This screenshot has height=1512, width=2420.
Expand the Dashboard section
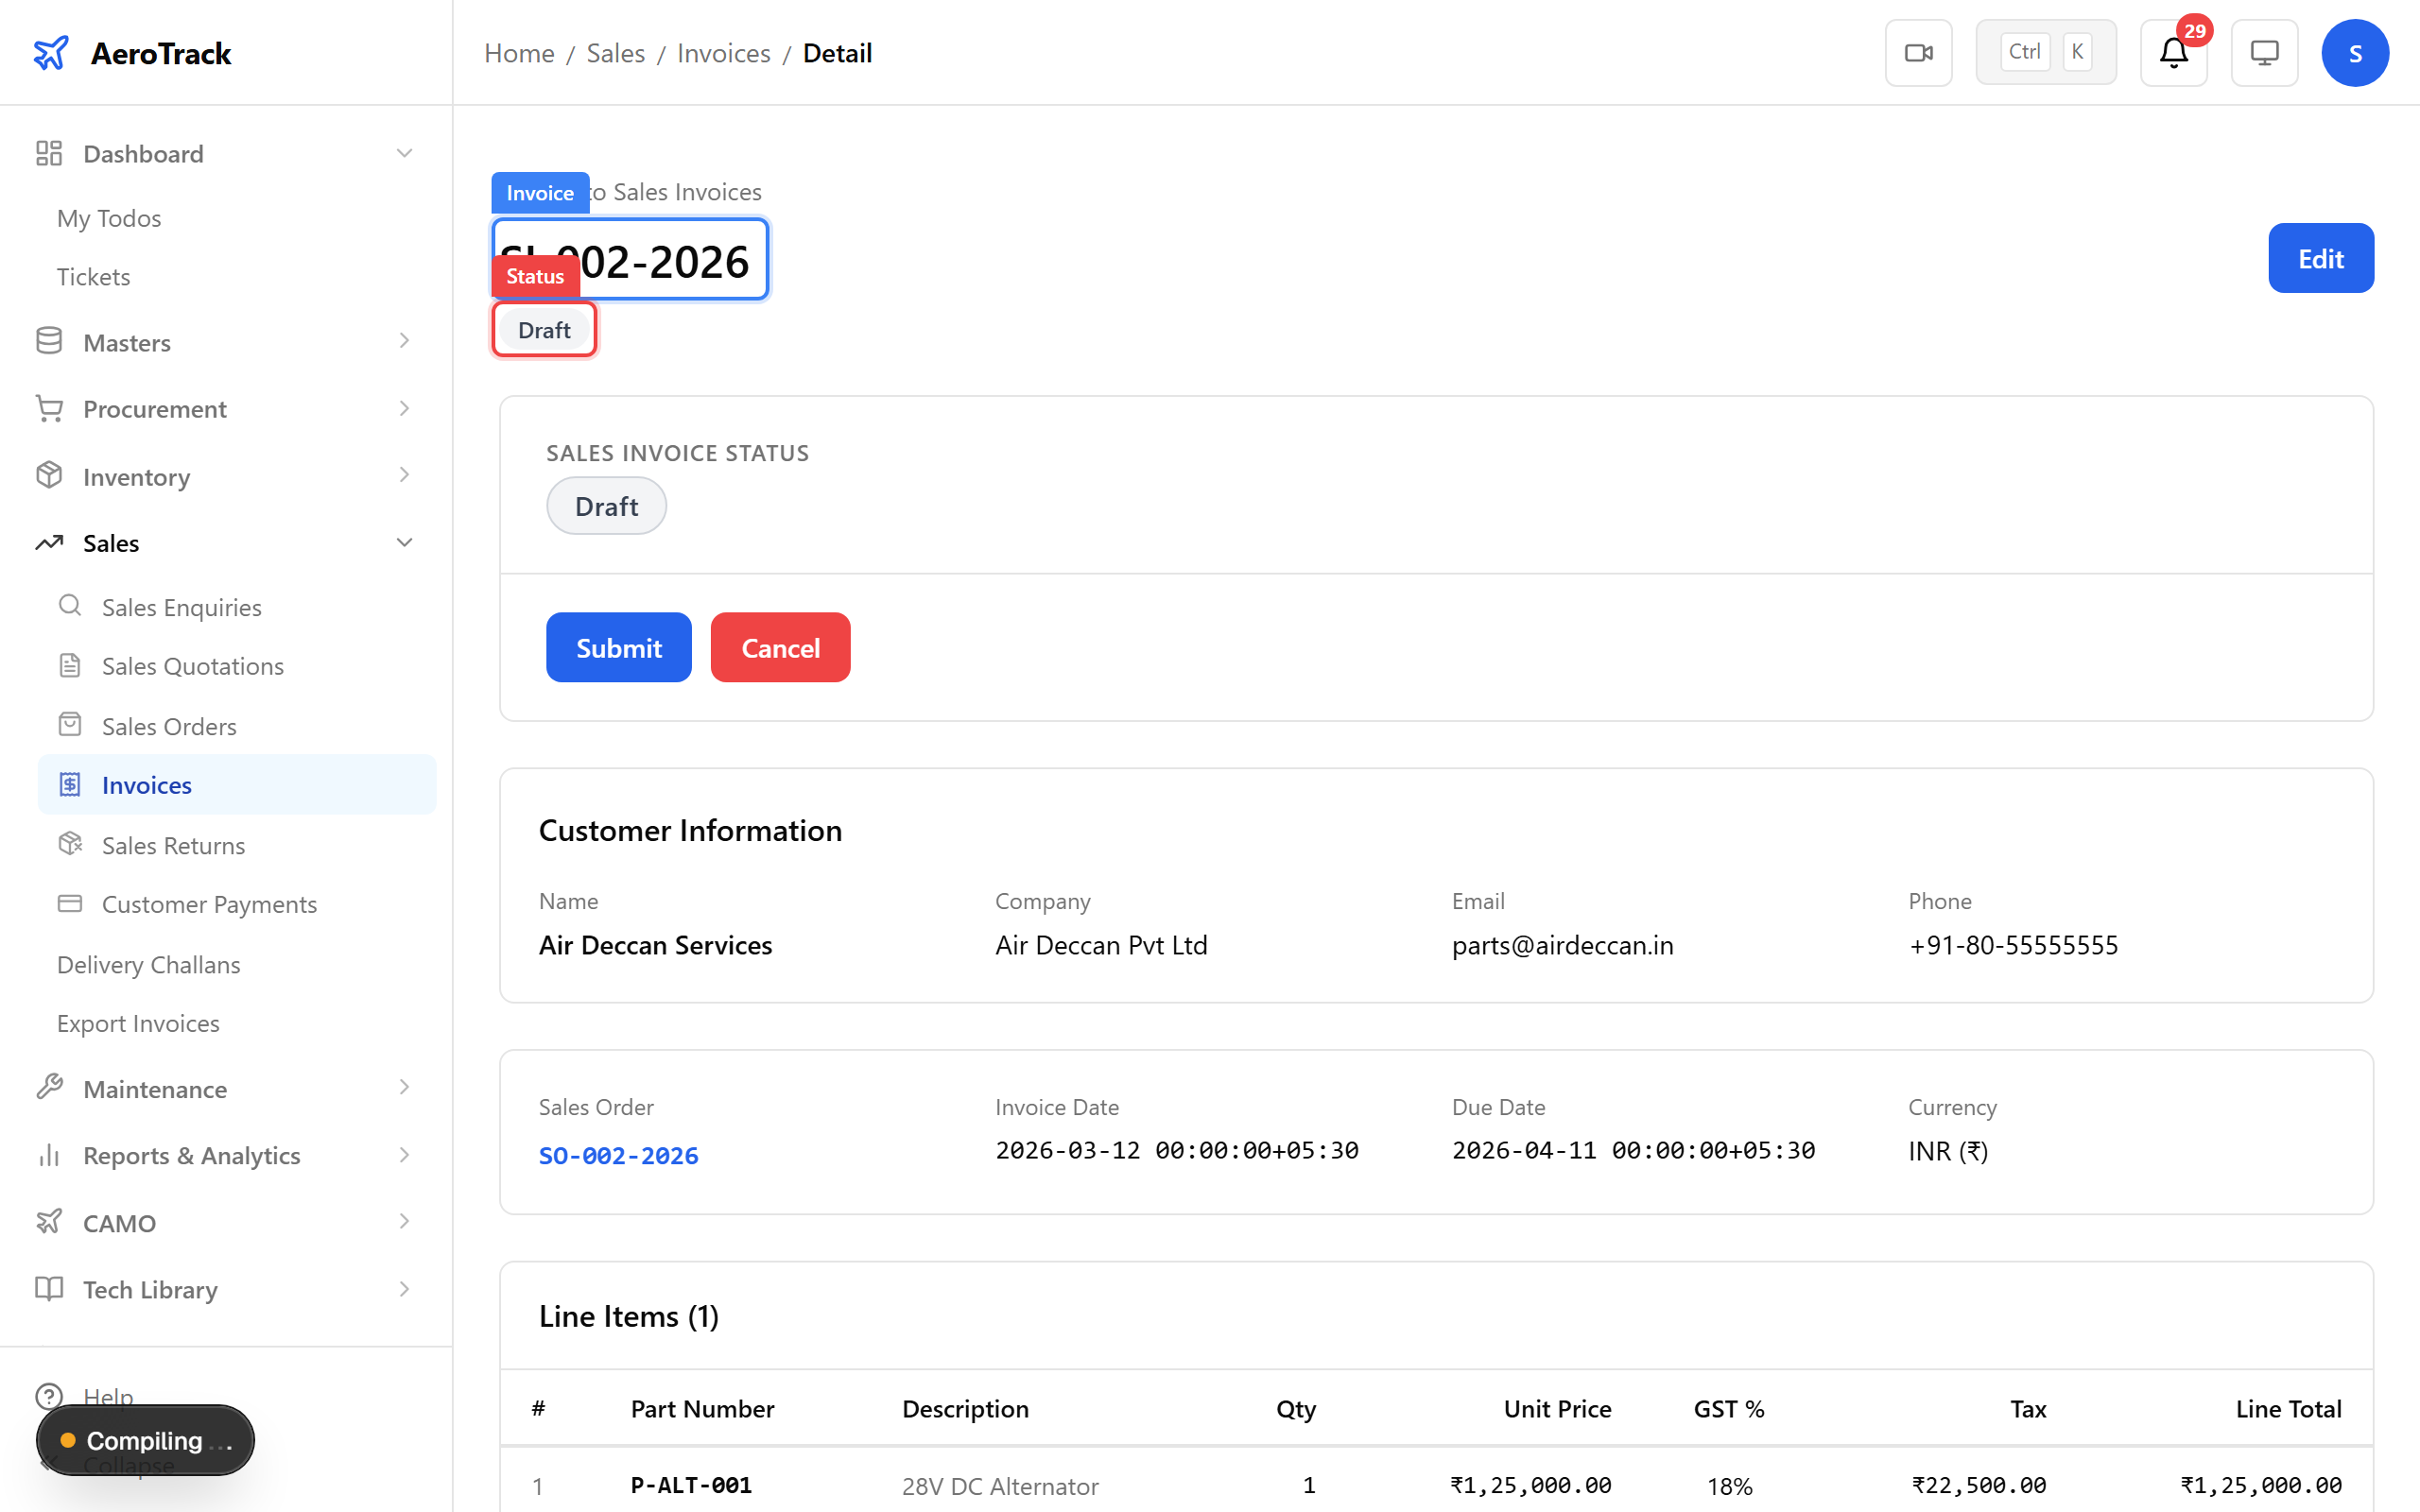[404, 152]
